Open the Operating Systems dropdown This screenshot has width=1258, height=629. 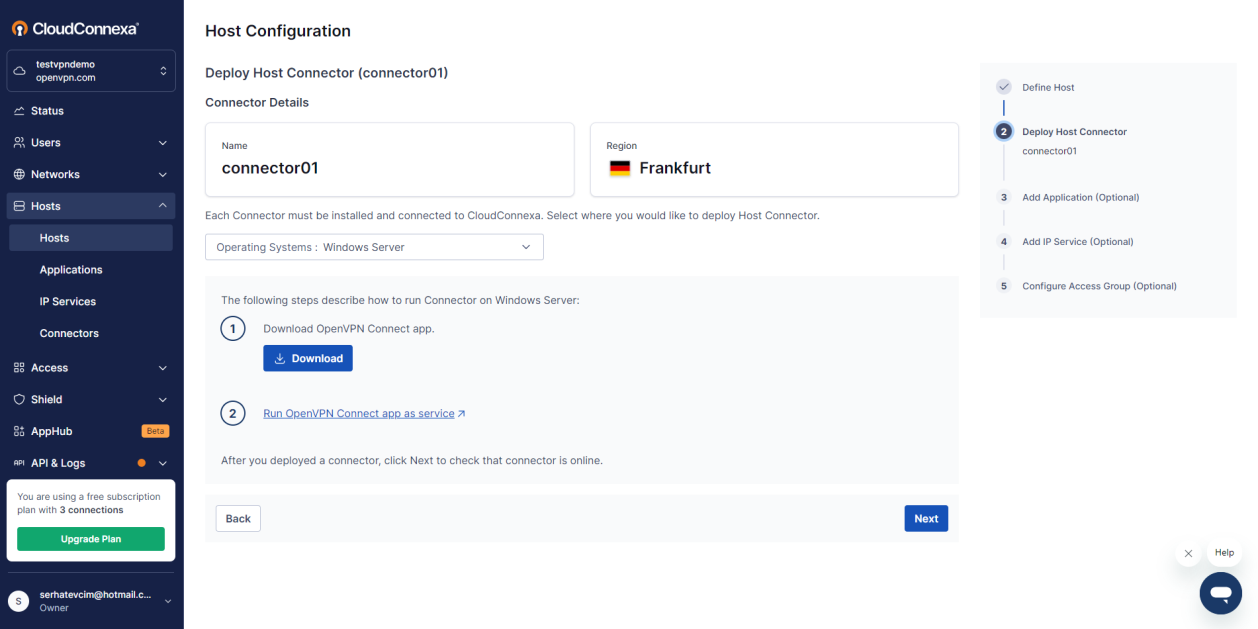coord(374,247)
